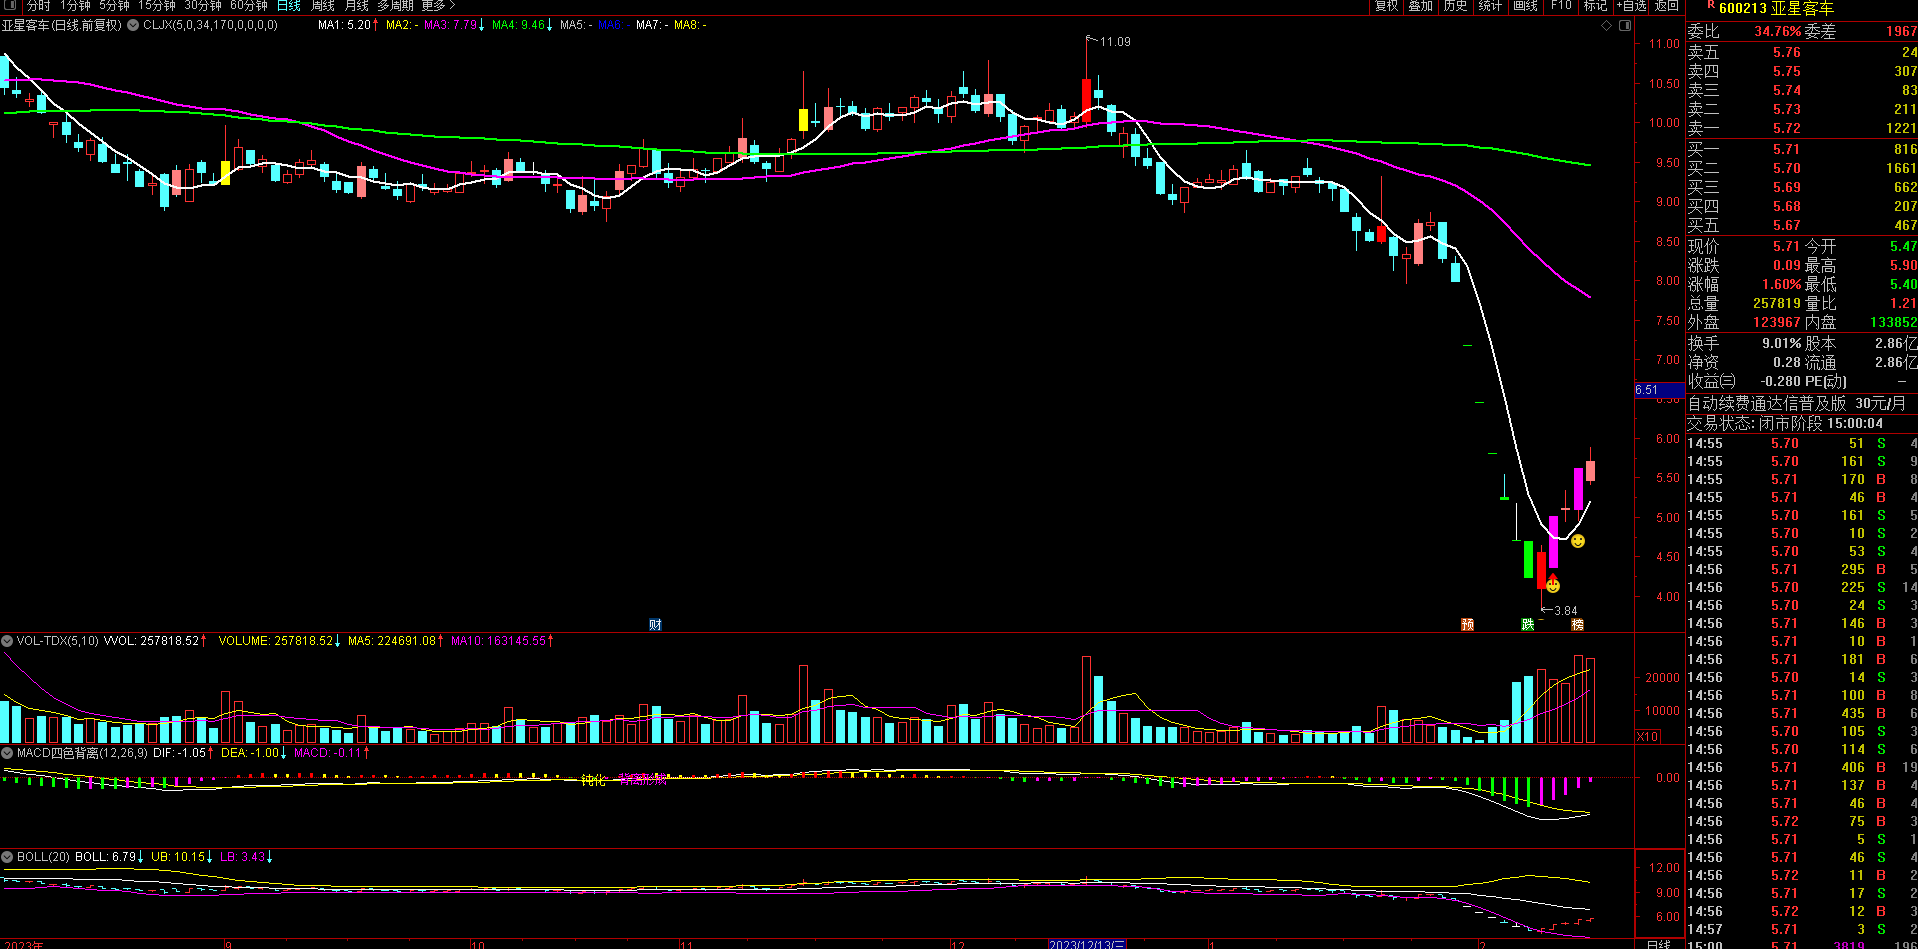Click the 3.84 low price label
Image resolution: width=1918 pixels, height=949 pixels.
[1565, 611]
